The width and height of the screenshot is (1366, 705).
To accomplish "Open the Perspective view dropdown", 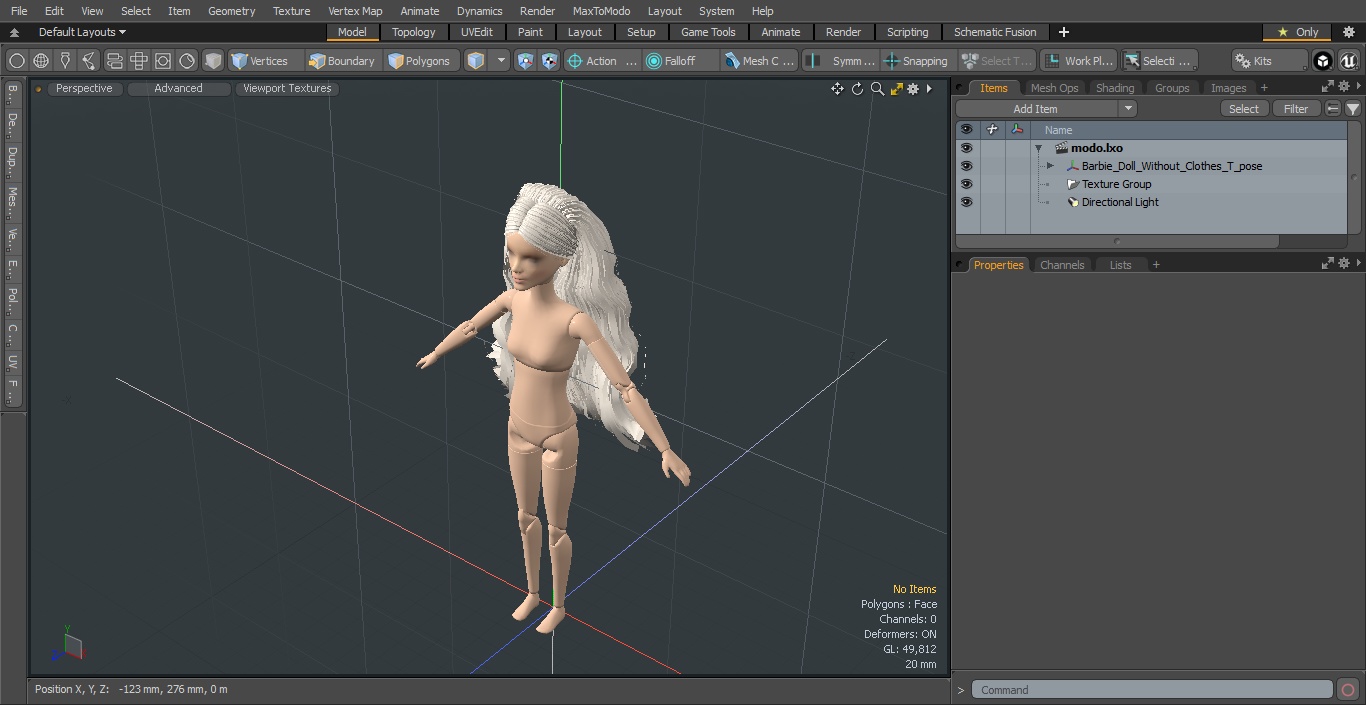I will pos(84,88).
